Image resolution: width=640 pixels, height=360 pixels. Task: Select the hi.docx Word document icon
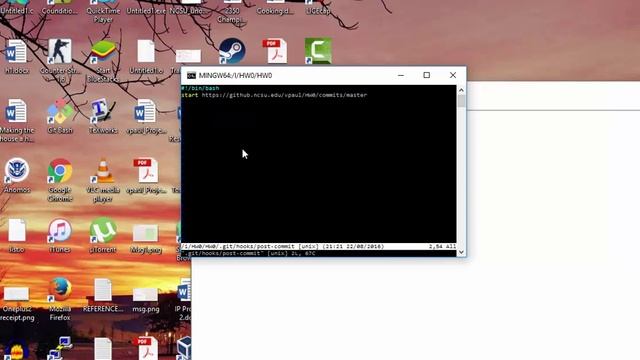click(x=16, y=52)
